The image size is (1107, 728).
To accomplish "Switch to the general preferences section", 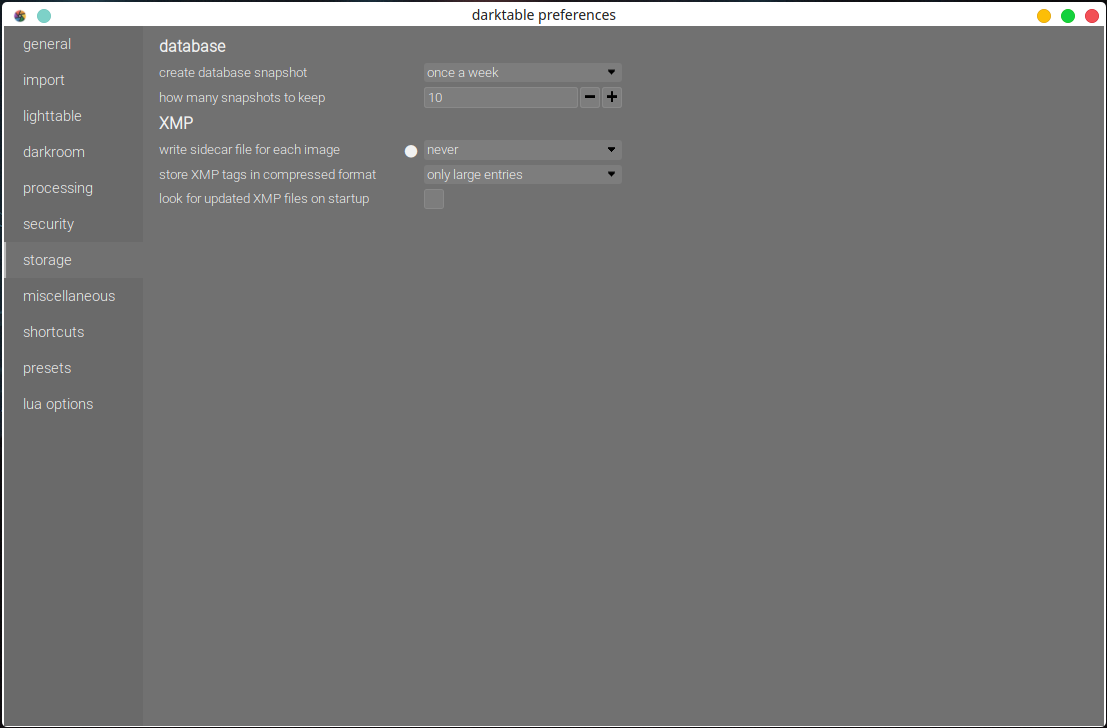I will click(x=47, y=44).
